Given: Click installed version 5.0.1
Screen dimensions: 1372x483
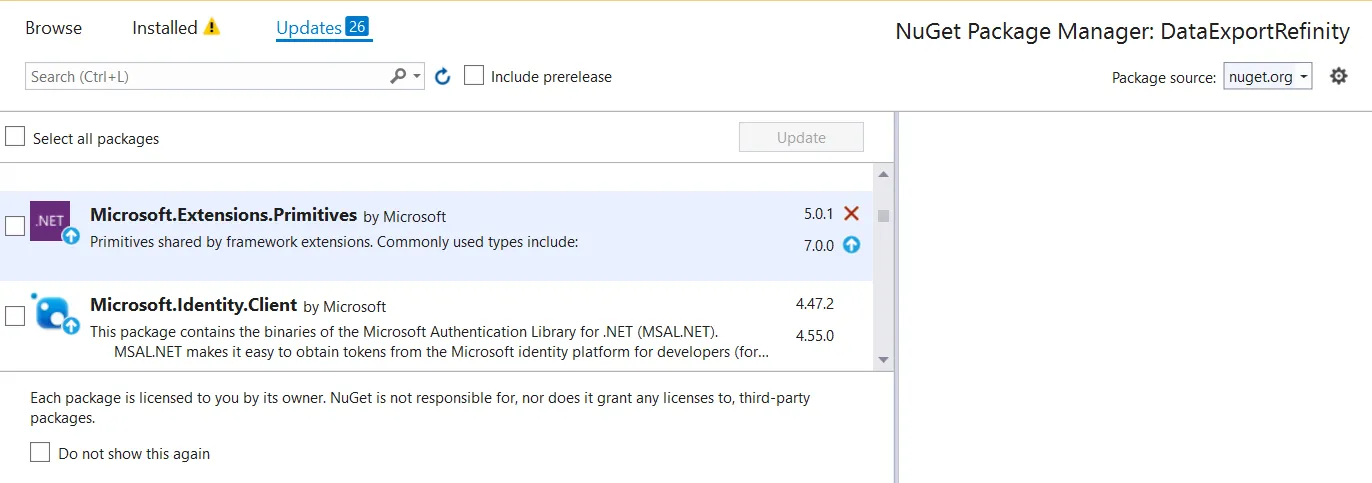Looking at the screenshot, I should pos(818,214).
